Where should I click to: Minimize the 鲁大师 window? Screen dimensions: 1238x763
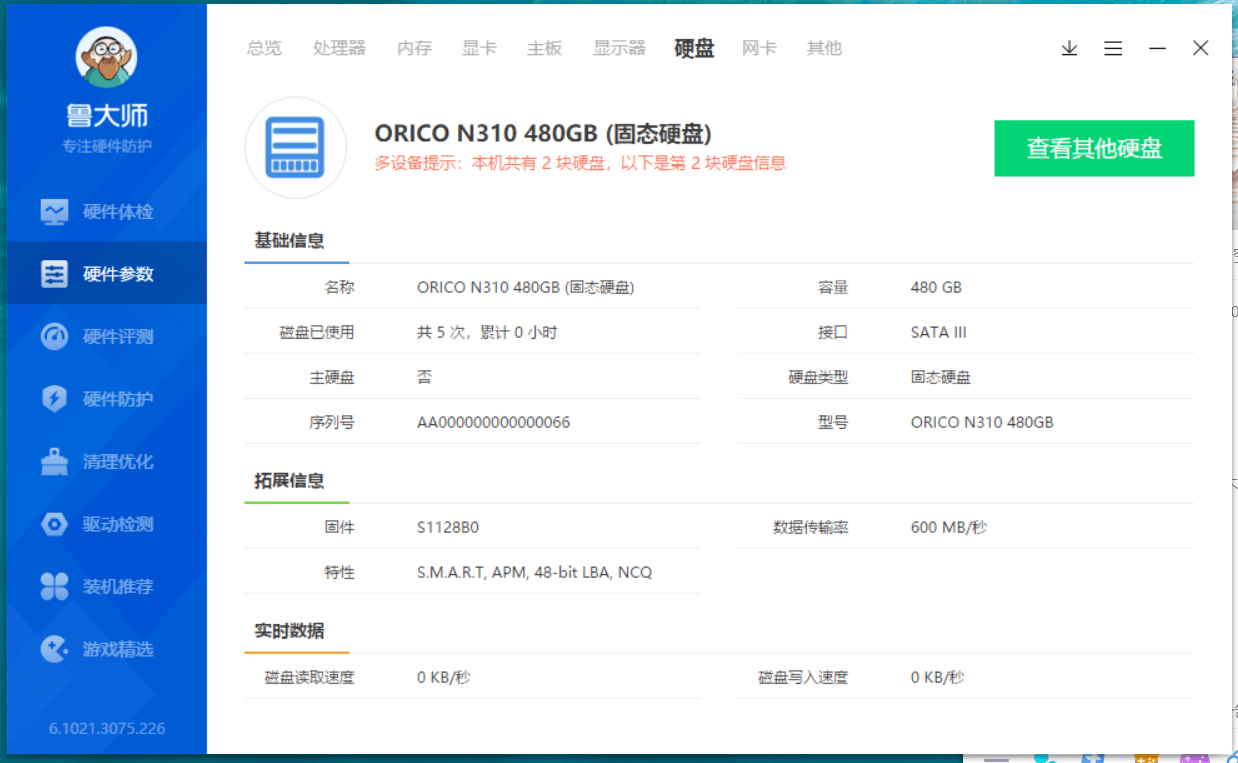pos(1157,48)
